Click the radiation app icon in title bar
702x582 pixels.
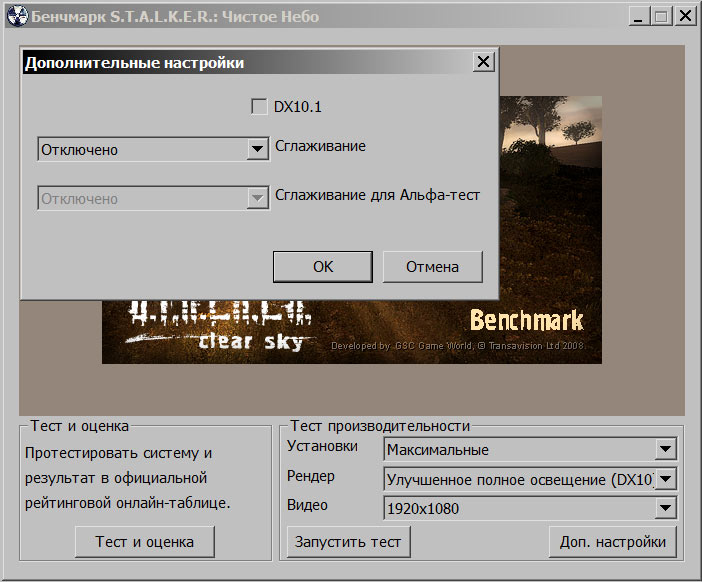coord(15,17)
